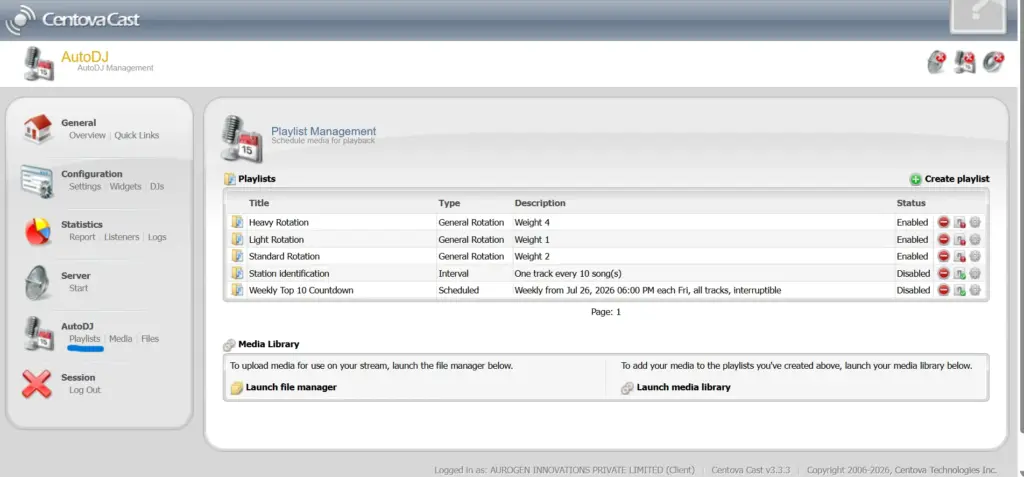The height and width of the screenshot is (477, 1024).
Task: Click the General house icon in sidebar
Action: (37, 129)
